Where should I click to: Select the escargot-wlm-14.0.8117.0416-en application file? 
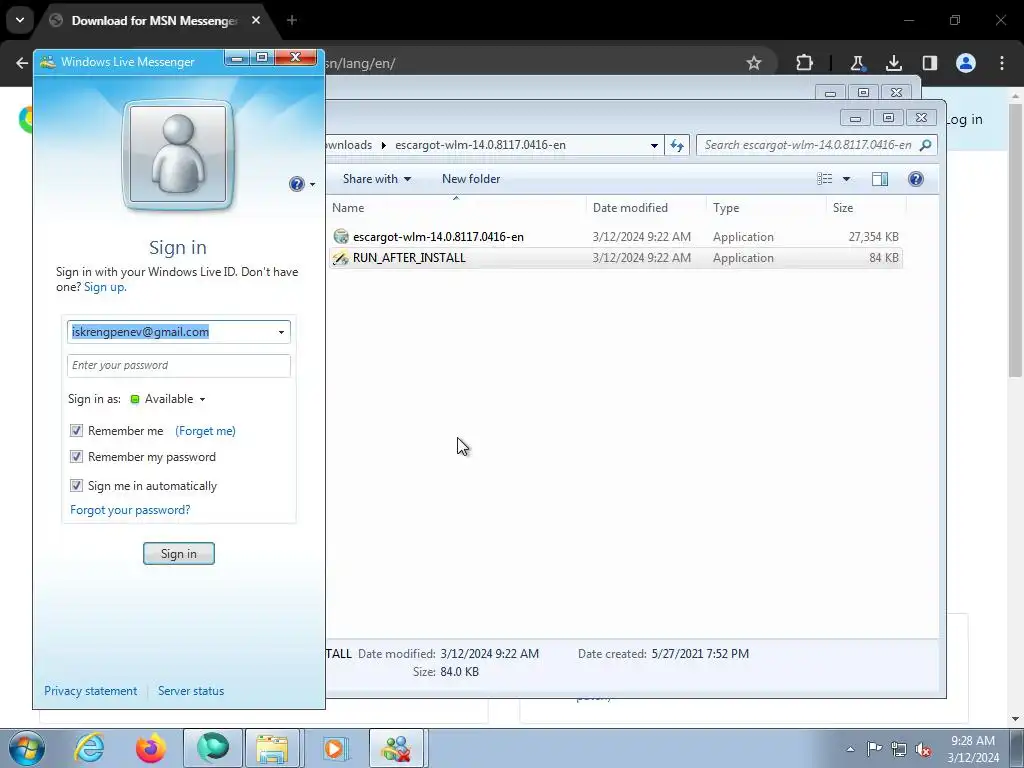pos(615,237)
